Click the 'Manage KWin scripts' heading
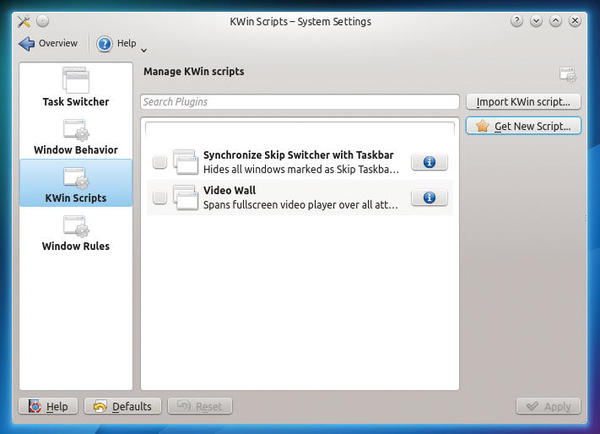The image size is (600, 434). (x=194, y=72)
